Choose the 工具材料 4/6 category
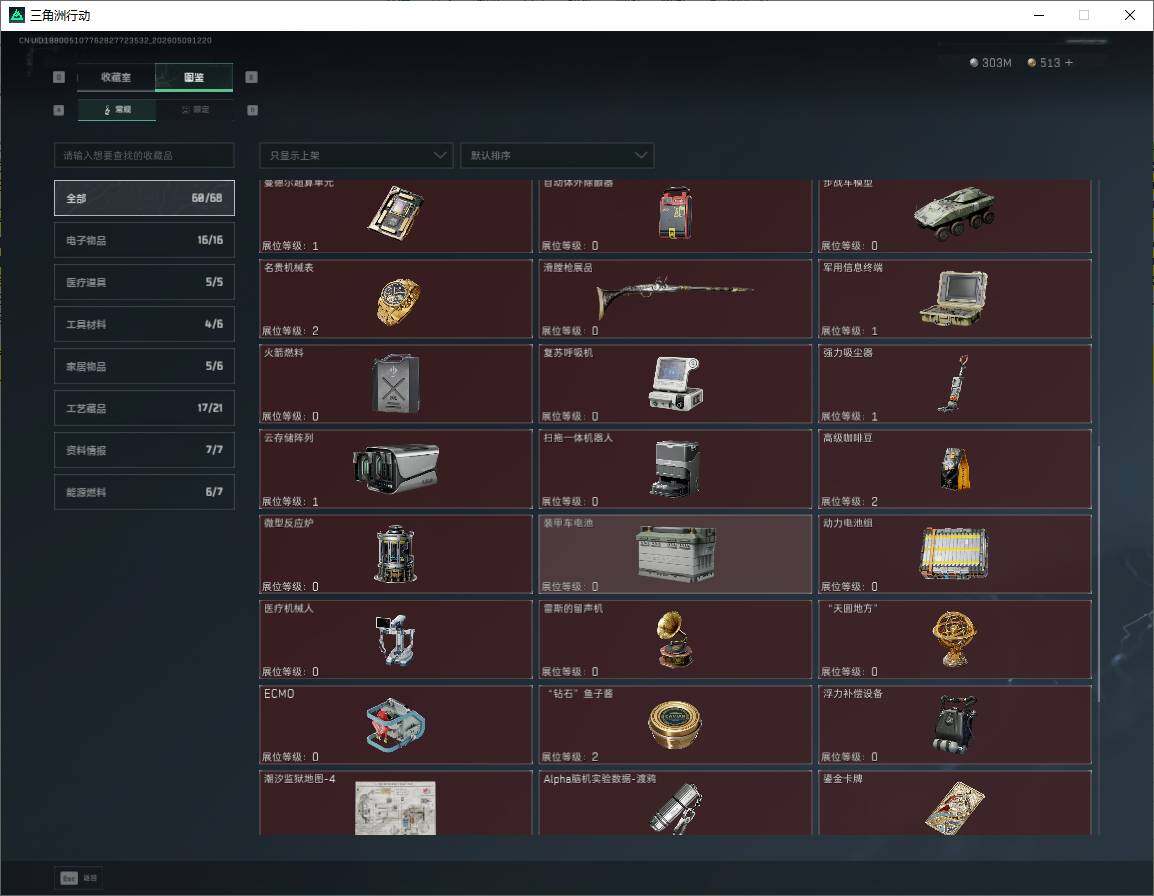 point(144,324)
